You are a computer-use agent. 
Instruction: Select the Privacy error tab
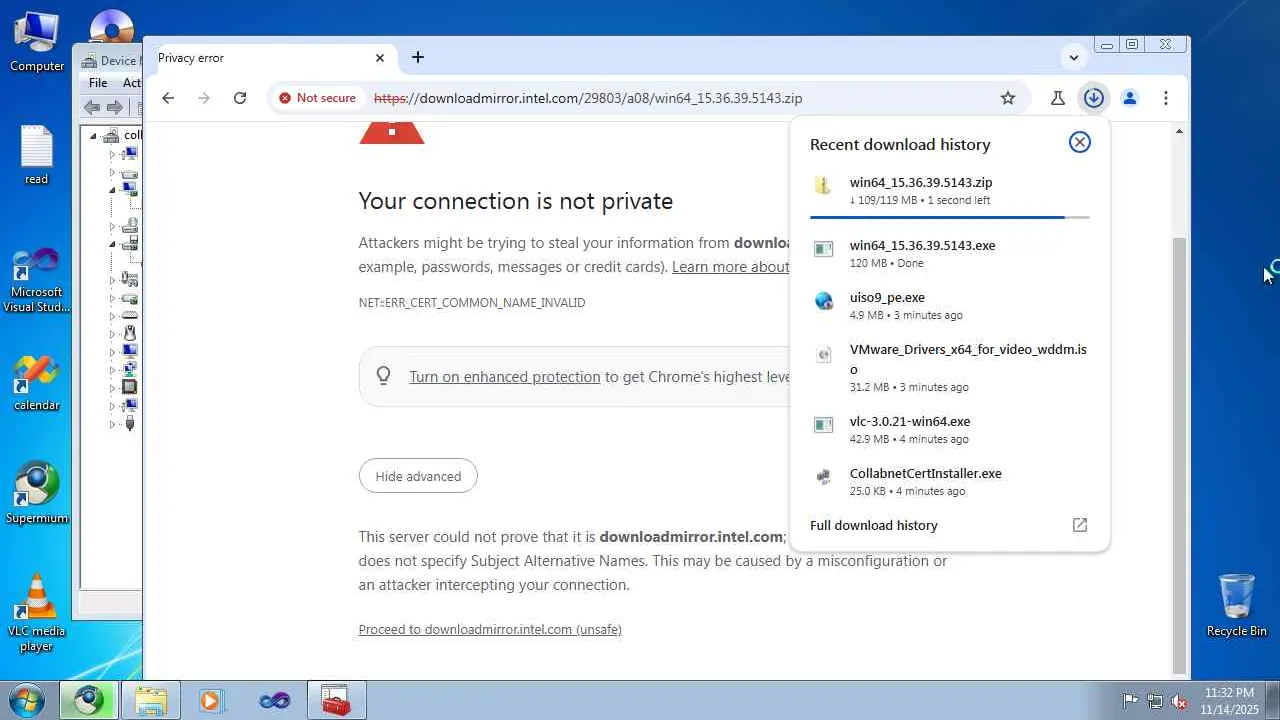click(x=272, y=58)
